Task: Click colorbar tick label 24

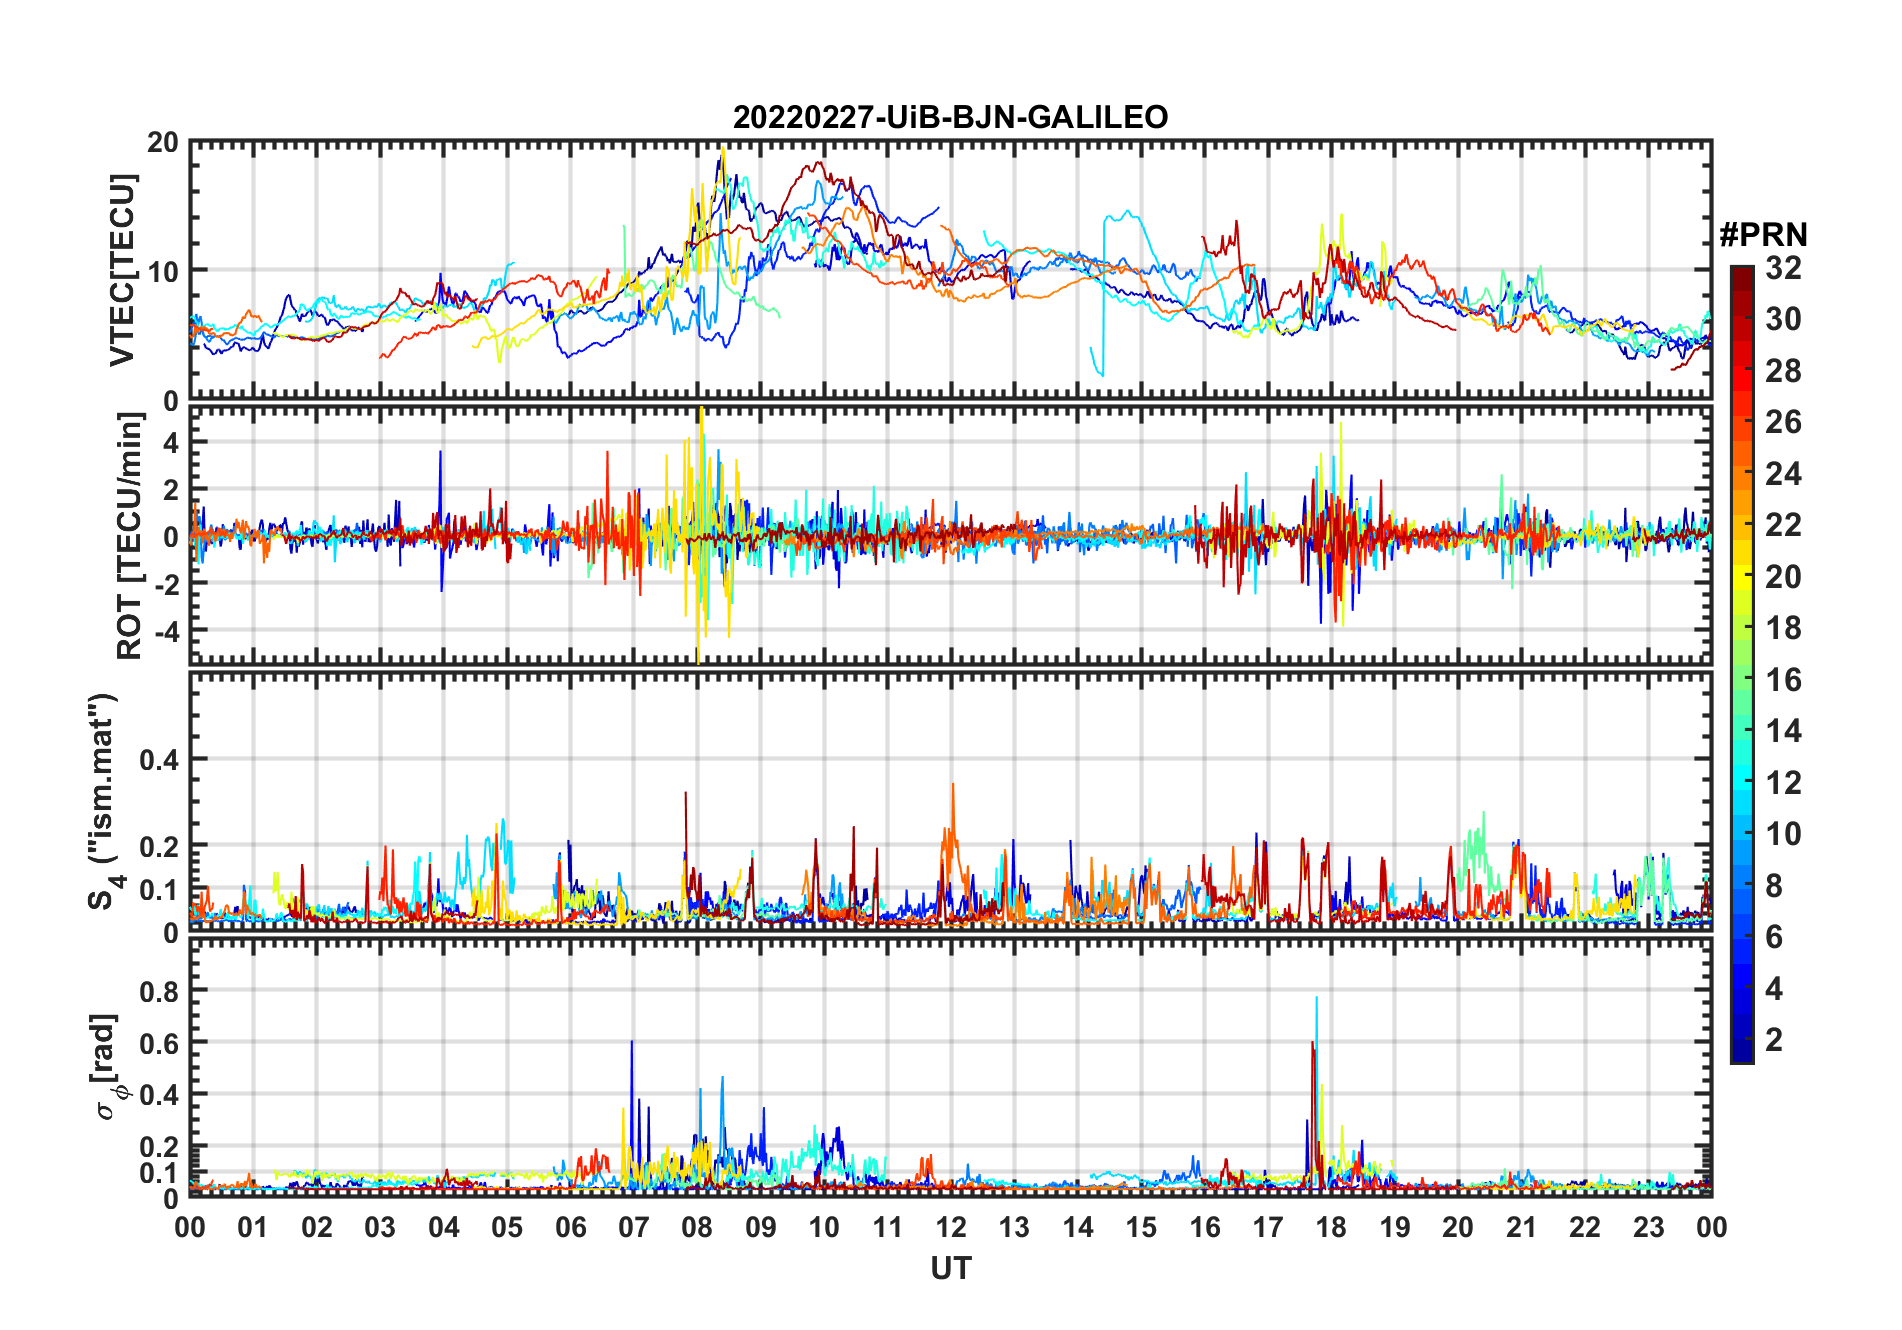Action: 1783,473
